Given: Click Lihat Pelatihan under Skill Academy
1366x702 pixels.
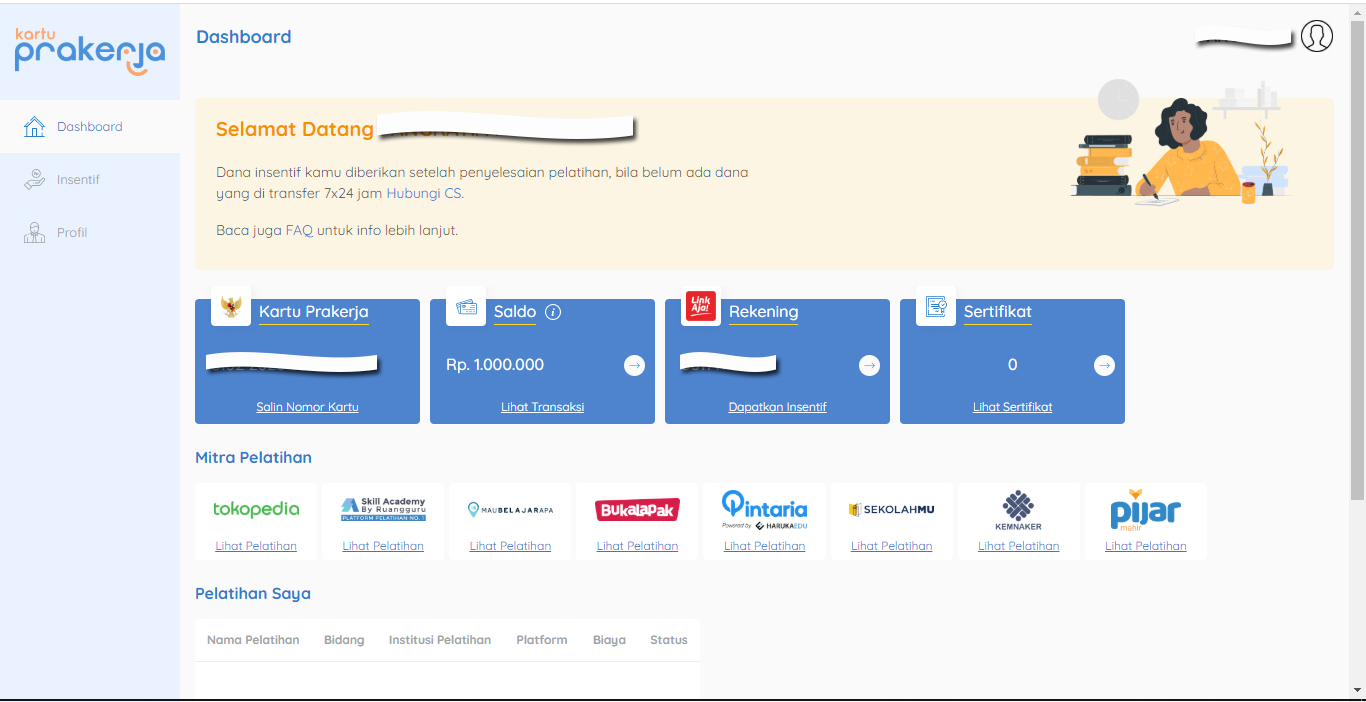Looking at the screenshot, I should [x=383, y=546].
